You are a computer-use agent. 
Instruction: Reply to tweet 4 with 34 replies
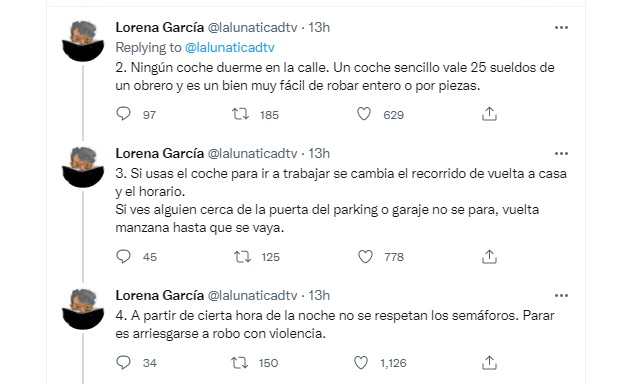[x=124, y=362]
